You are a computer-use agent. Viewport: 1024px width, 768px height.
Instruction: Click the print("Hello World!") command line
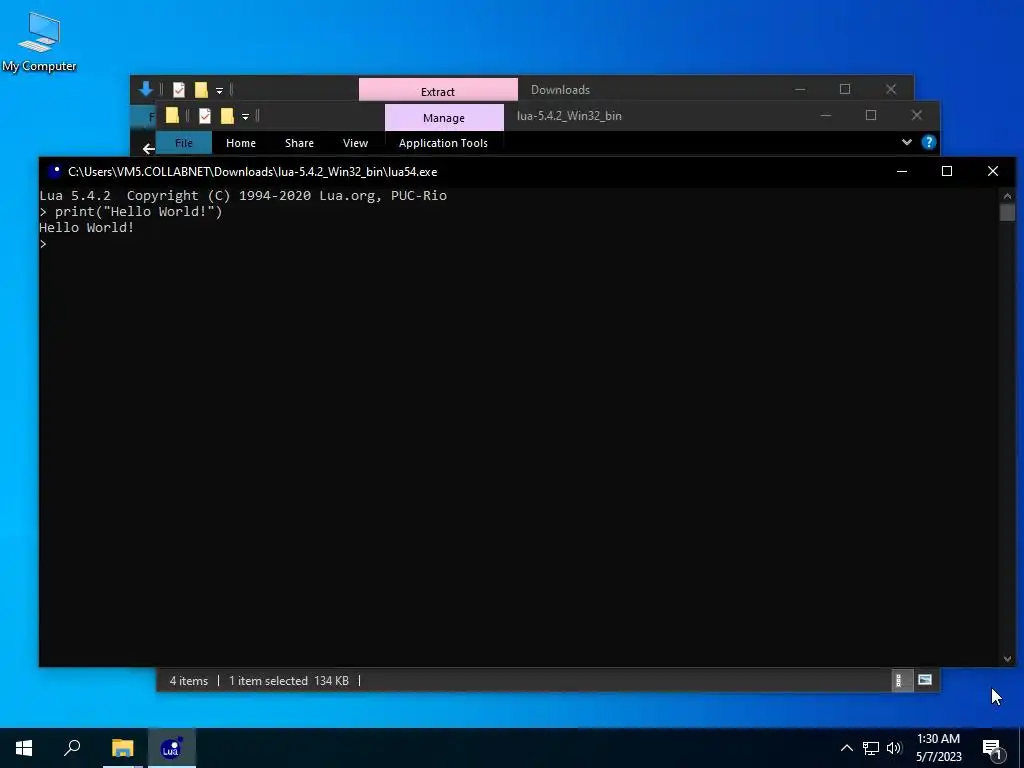tap(131, 212)
